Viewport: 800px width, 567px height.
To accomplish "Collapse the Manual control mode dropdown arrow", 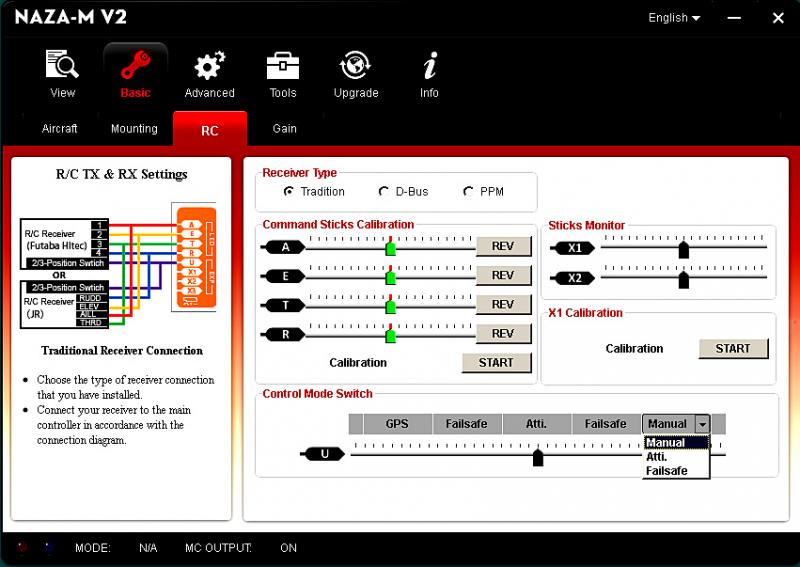I will pos(702,424).
